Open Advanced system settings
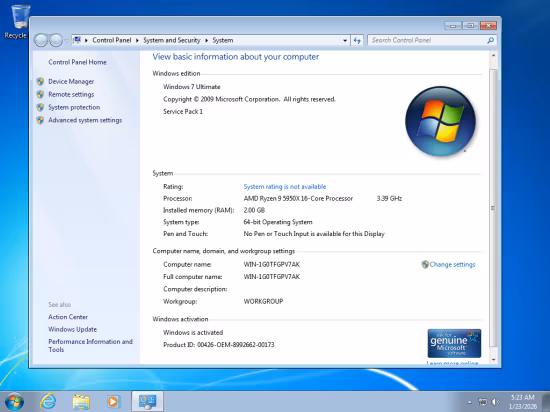This screenshot has height=412, width=550. coord(85,120)
